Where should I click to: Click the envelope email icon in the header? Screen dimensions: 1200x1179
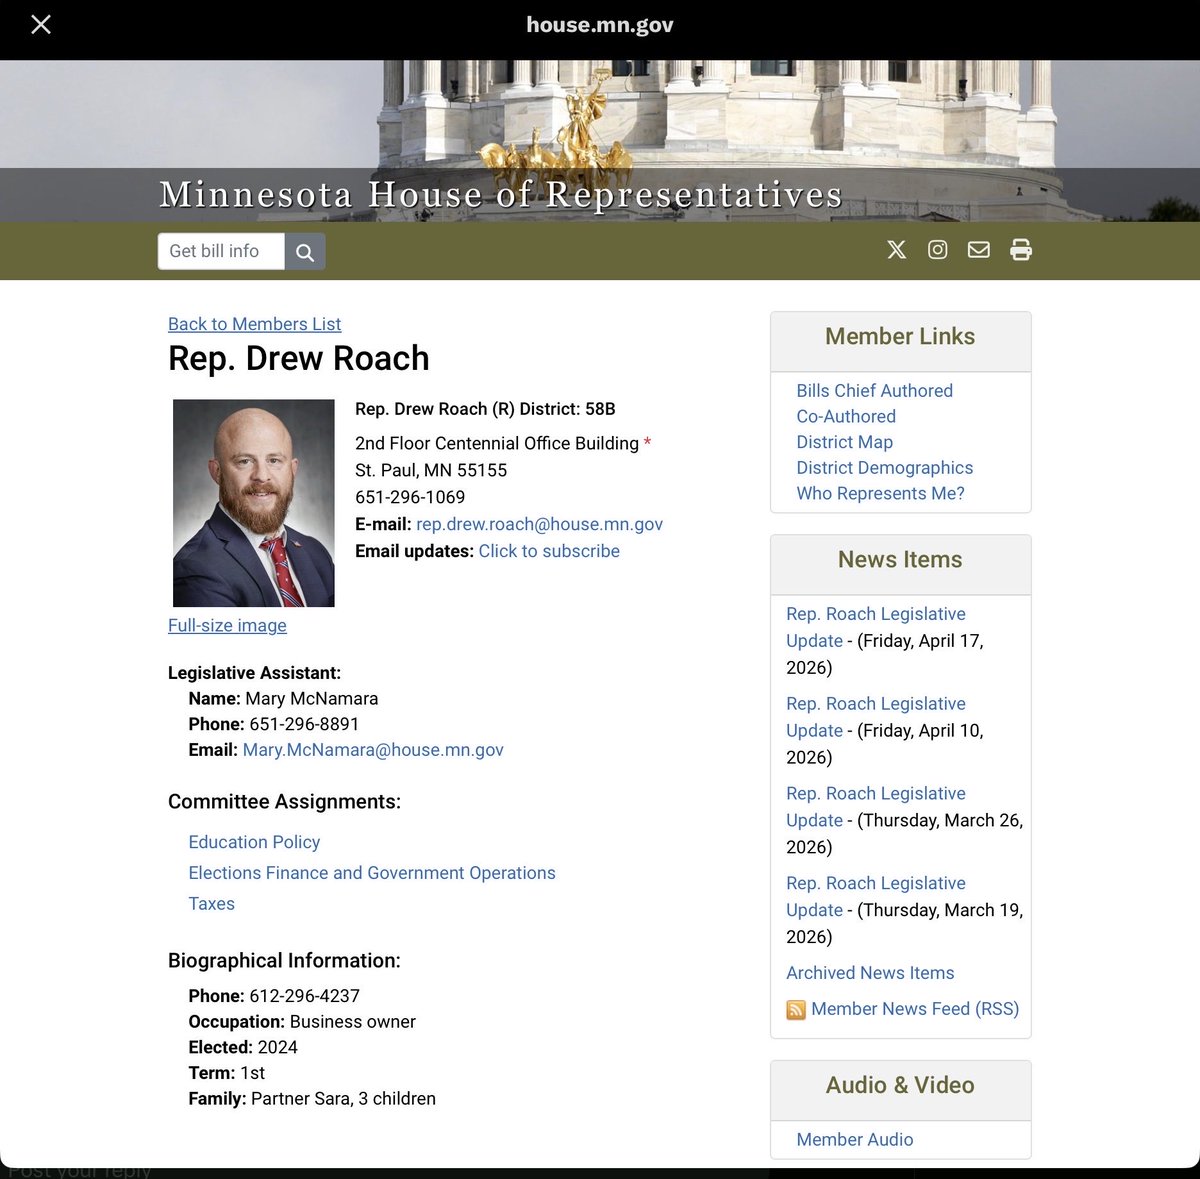(x=979, y=249)
